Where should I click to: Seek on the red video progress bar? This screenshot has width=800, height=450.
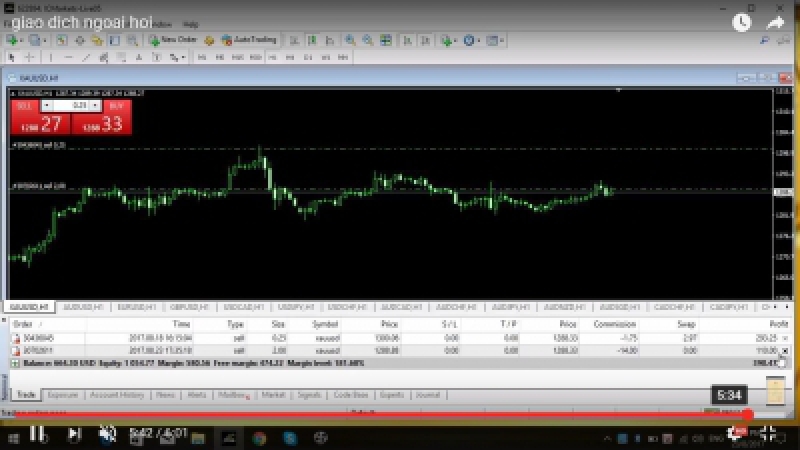[400, 413]
